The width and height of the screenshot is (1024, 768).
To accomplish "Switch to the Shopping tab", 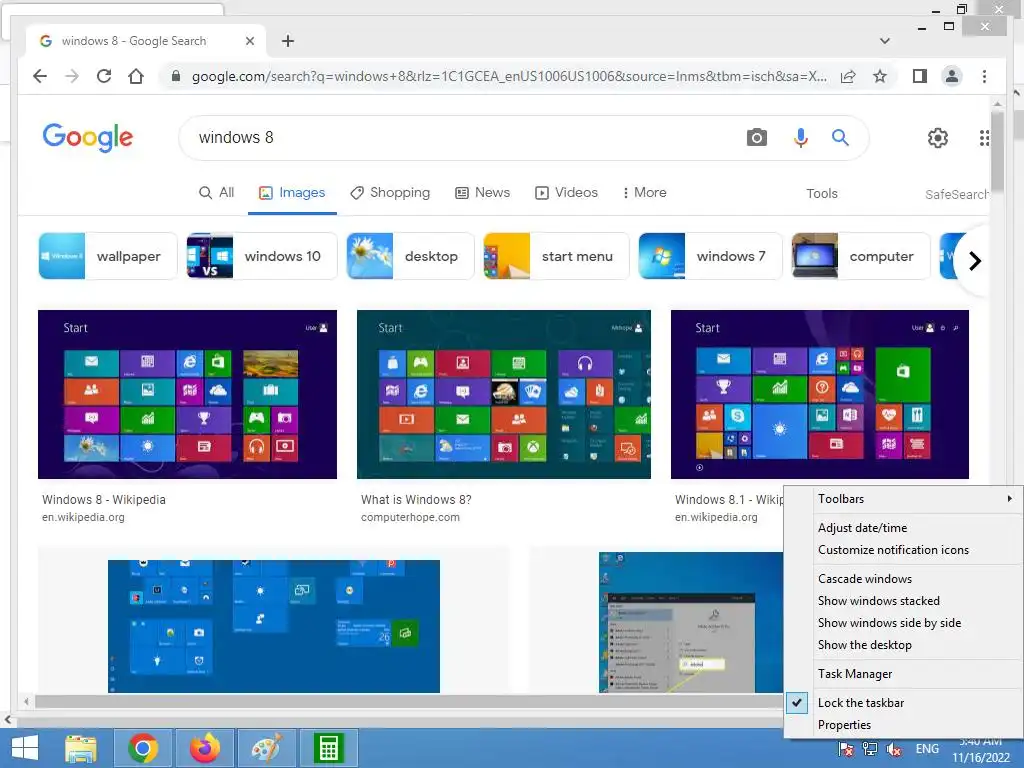I will click(390, 193).
